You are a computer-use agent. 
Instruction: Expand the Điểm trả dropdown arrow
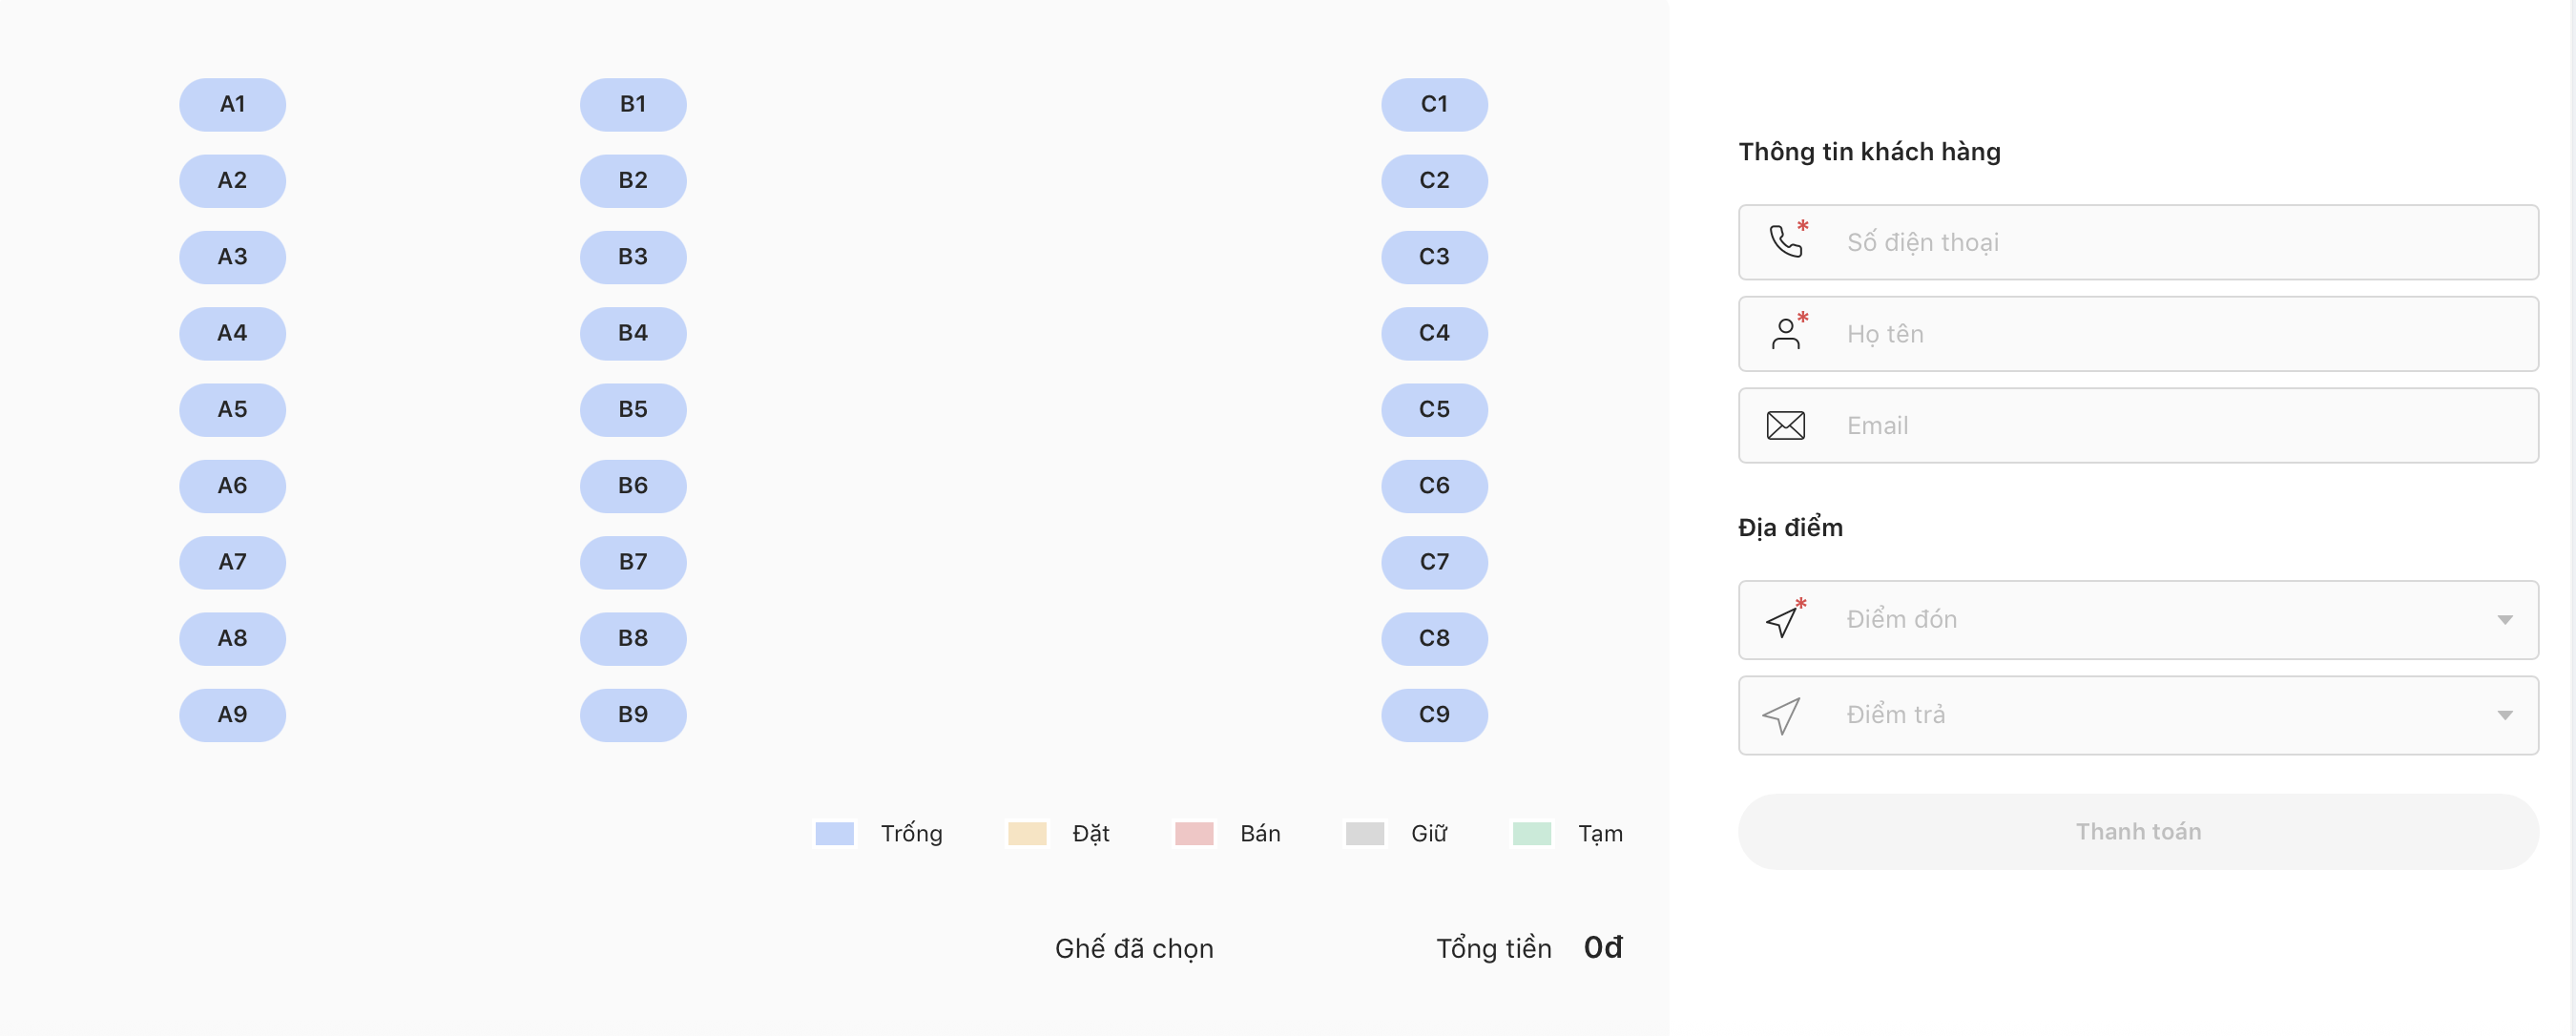[x=2504, y=715]
